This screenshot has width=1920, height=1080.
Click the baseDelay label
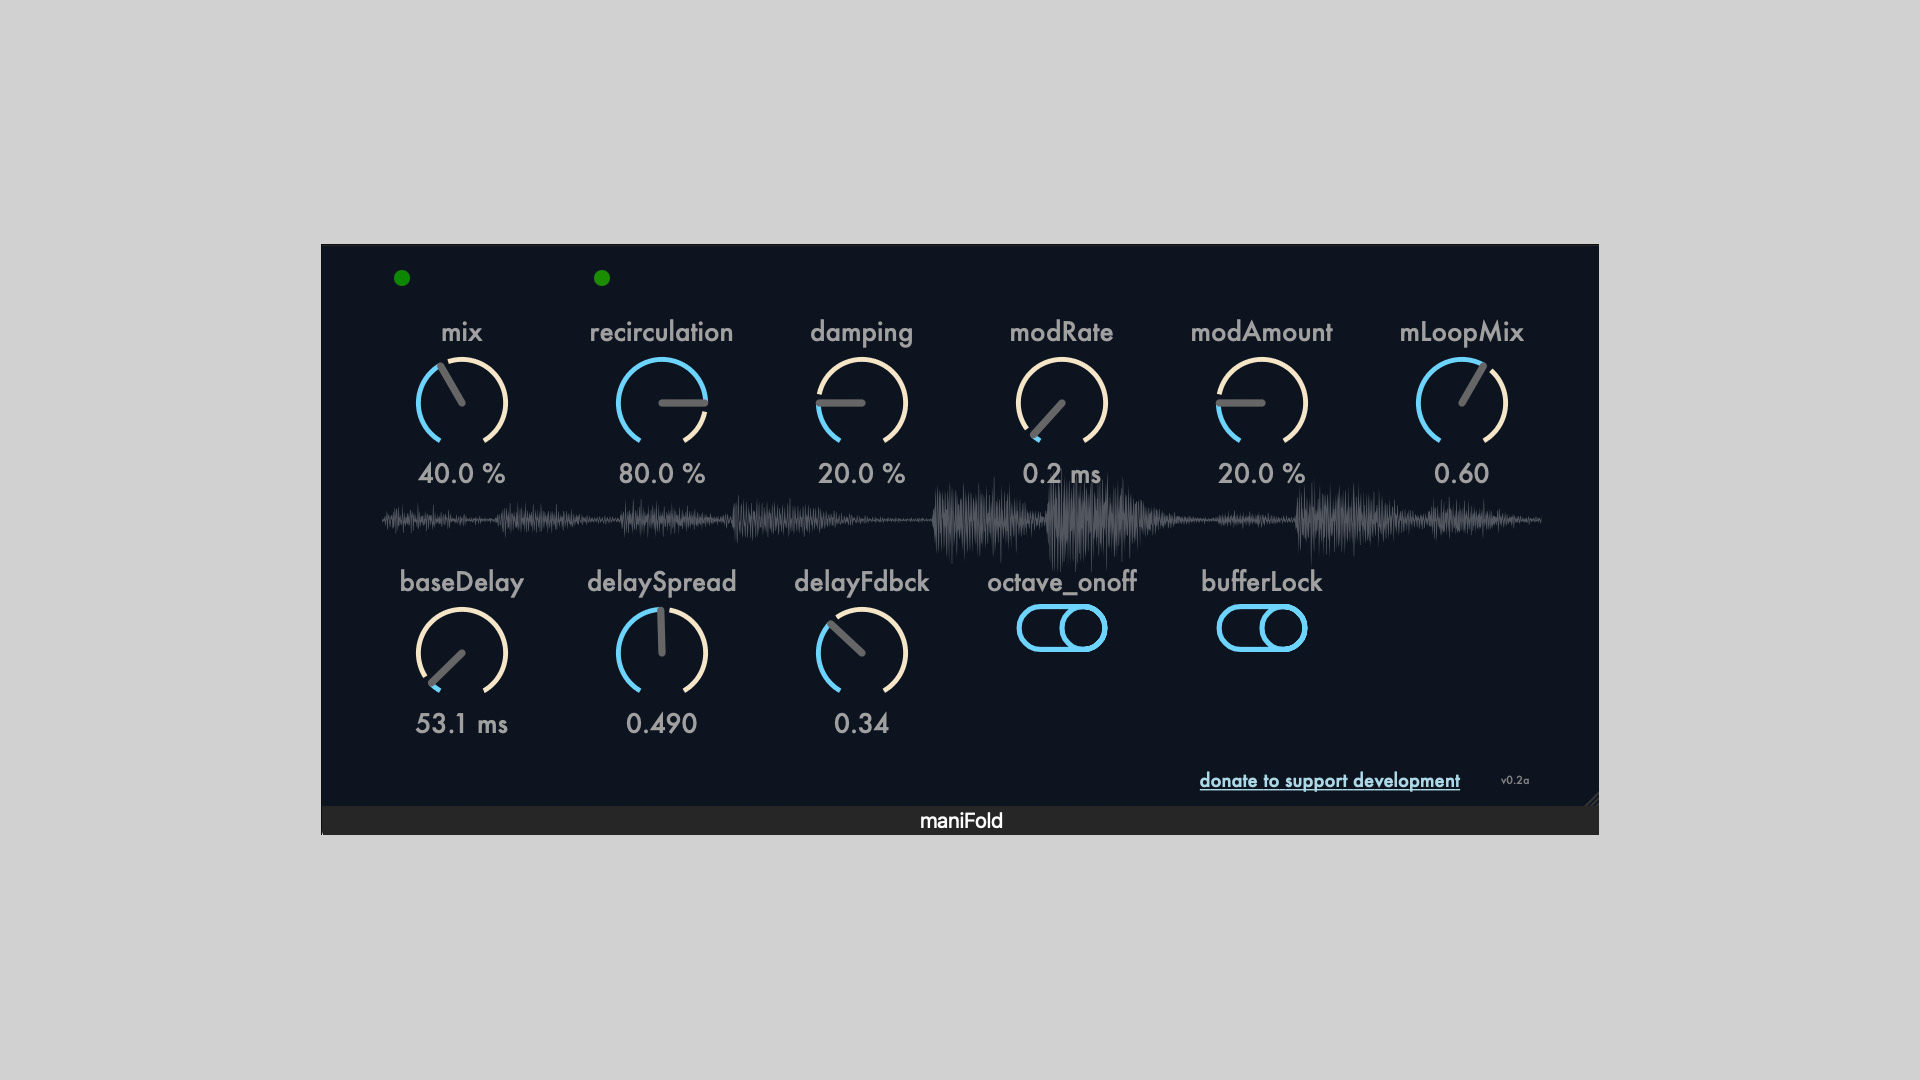(x=462, y=583)
